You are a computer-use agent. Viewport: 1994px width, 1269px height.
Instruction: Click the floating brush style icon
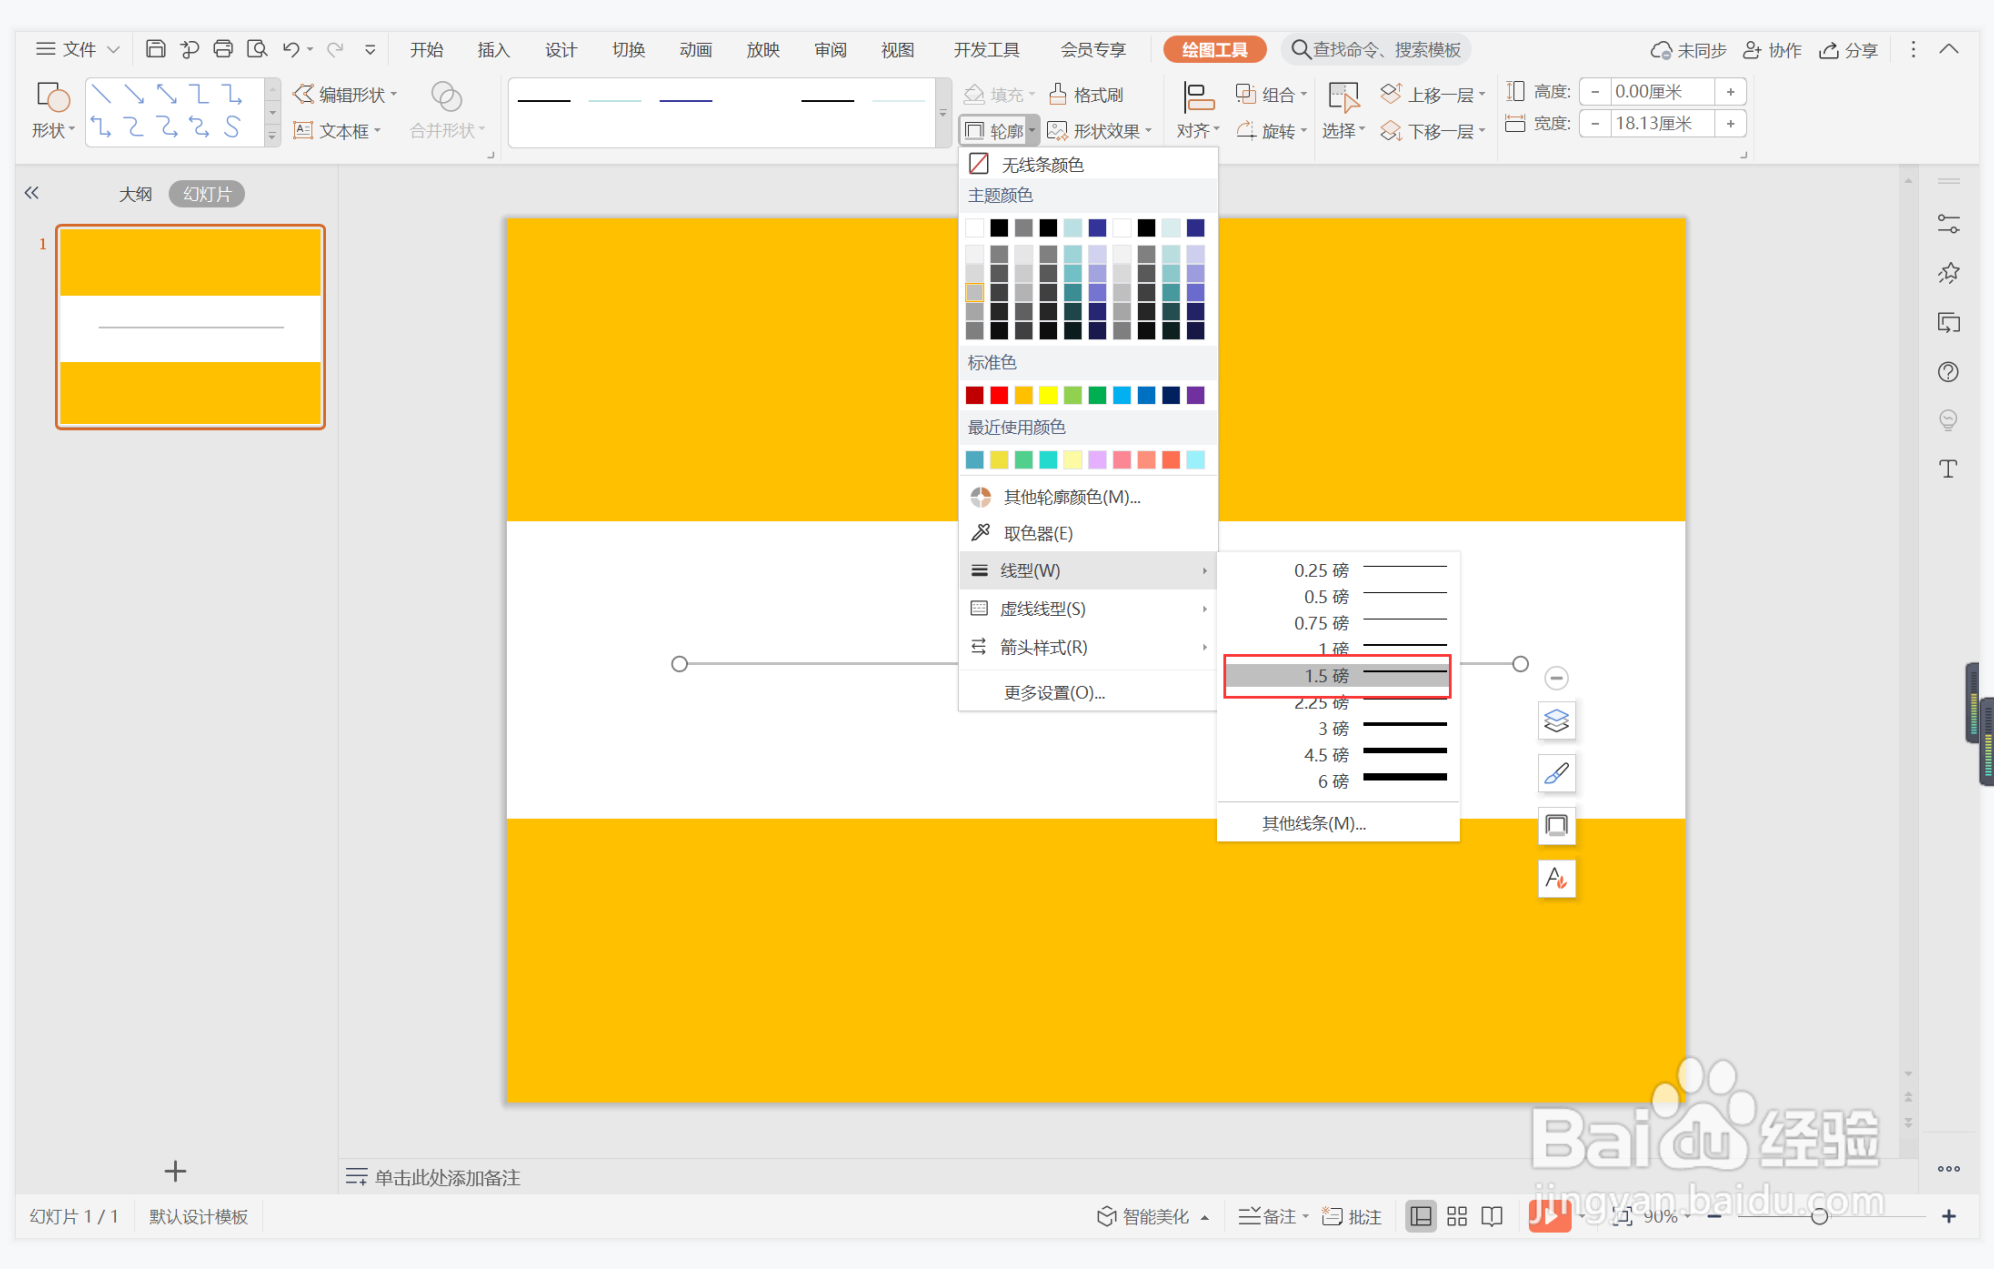click(x=1556, y=773)
